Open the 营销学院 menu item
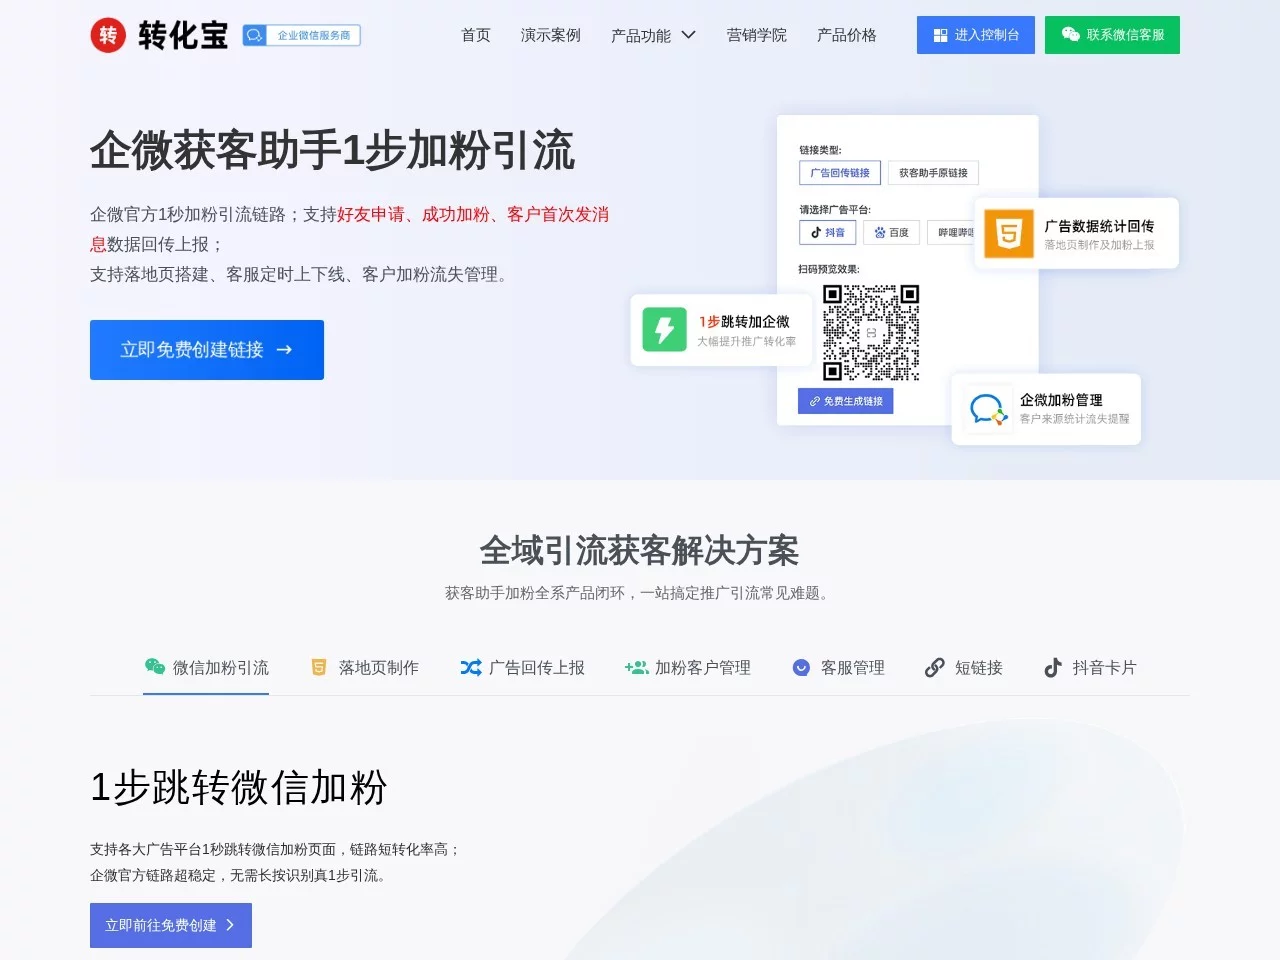Viewport: 1280px width, 960px height. click(x=757, y=35)
